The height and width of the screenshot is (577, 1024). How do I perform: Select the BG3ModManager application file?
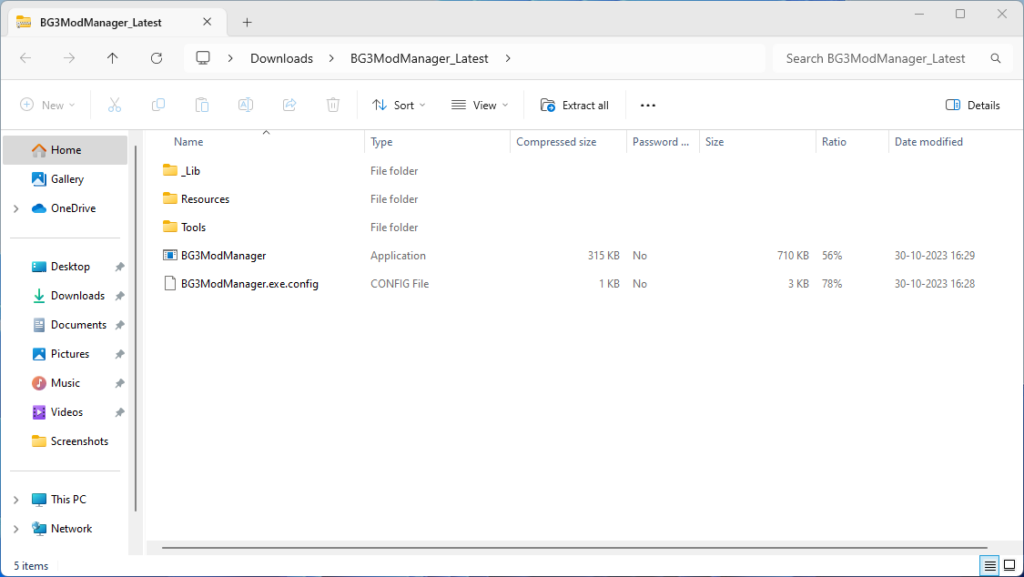point(223,256)
